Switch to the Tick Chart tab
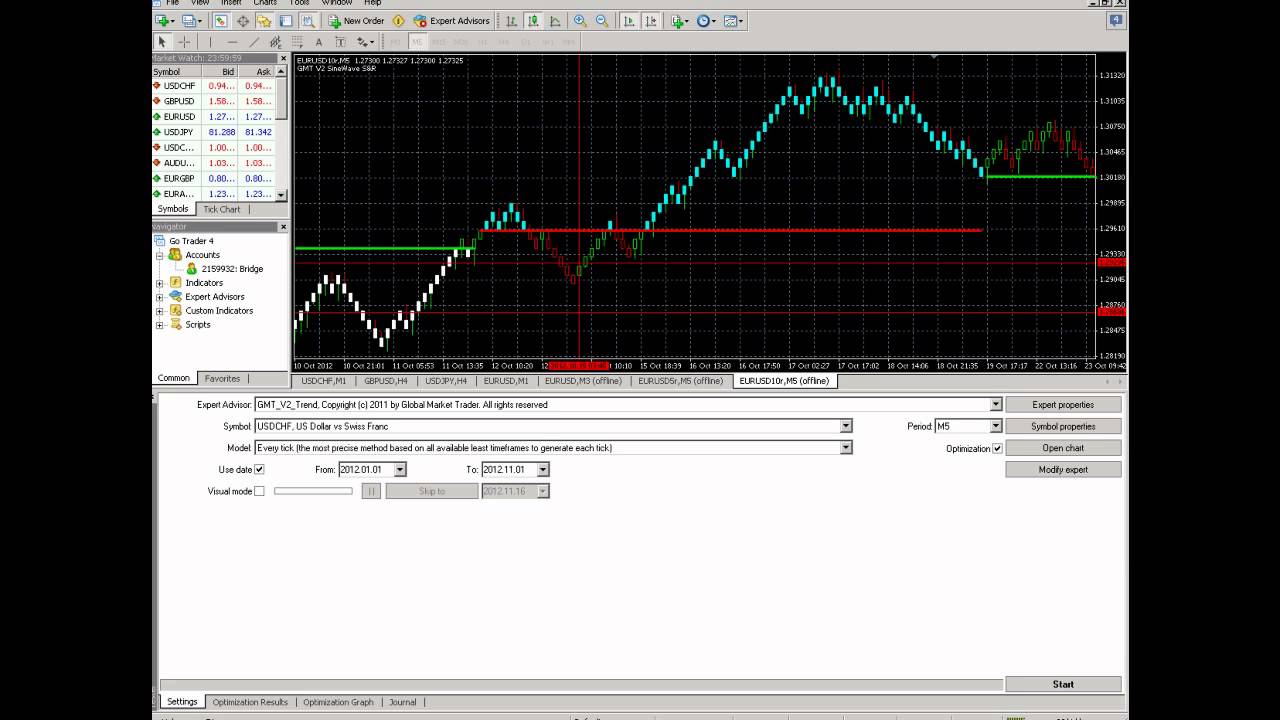 tap(221, 209)
